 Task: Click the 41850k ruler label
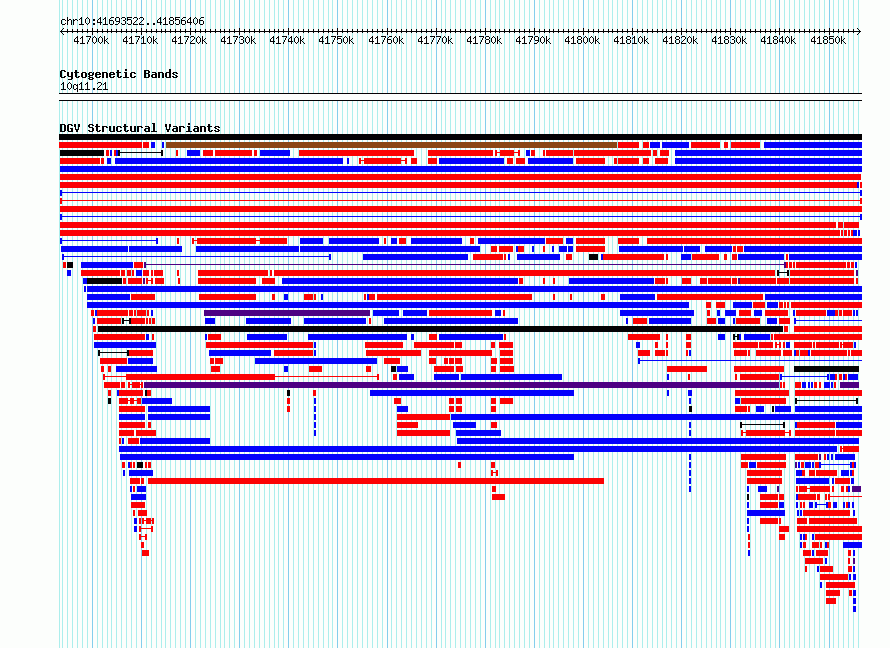coord(828,40)
